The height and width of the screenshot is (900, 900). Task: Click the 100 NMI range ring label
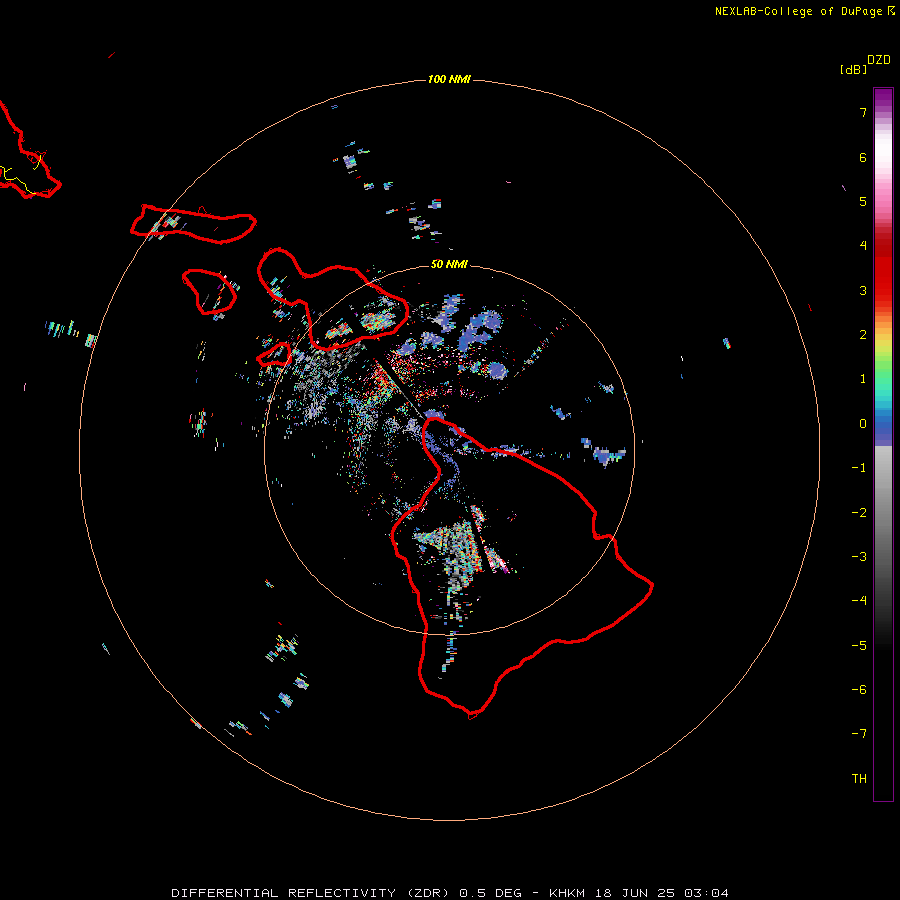click(449, 79)
